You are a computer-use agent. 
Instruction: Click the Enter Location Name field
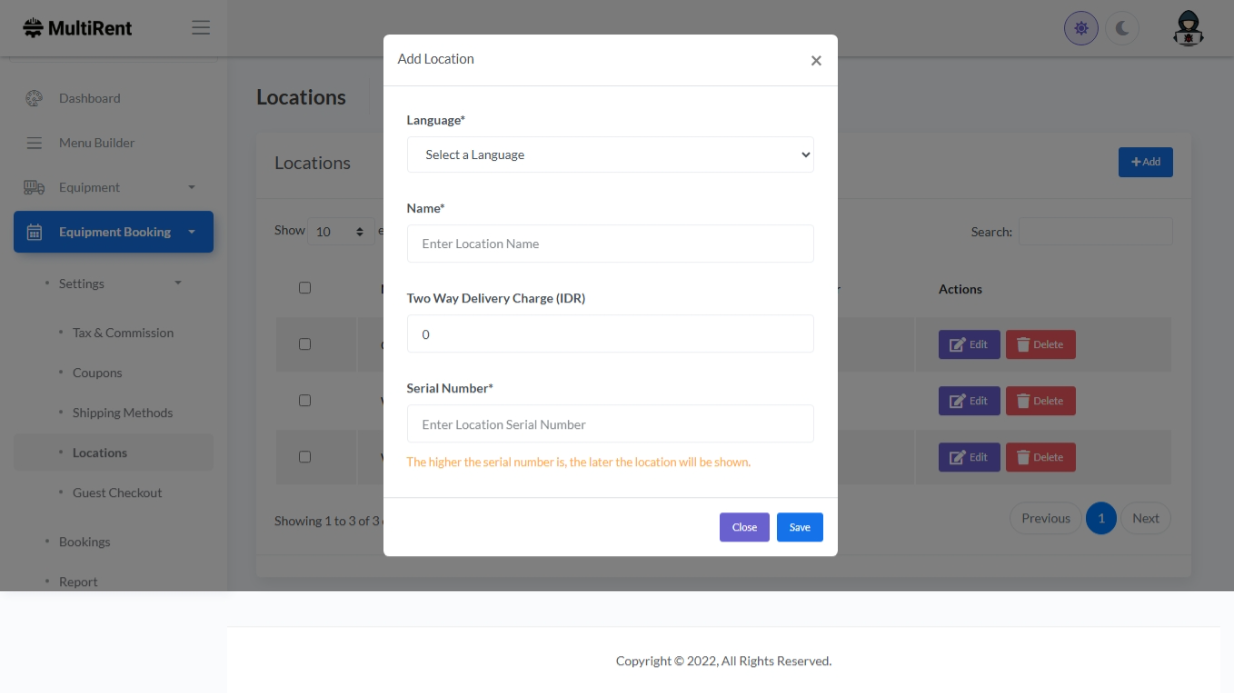click(x=610, y=244)
